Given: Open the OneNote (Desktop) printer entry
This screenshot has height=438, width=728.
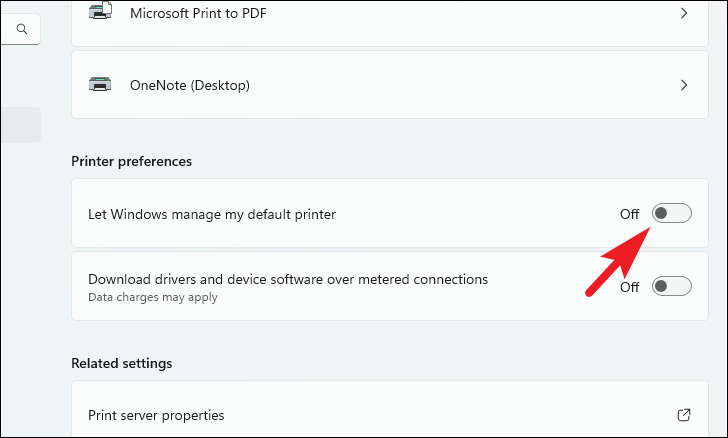Looking at the screenshot, I should (x=190, y=85).
